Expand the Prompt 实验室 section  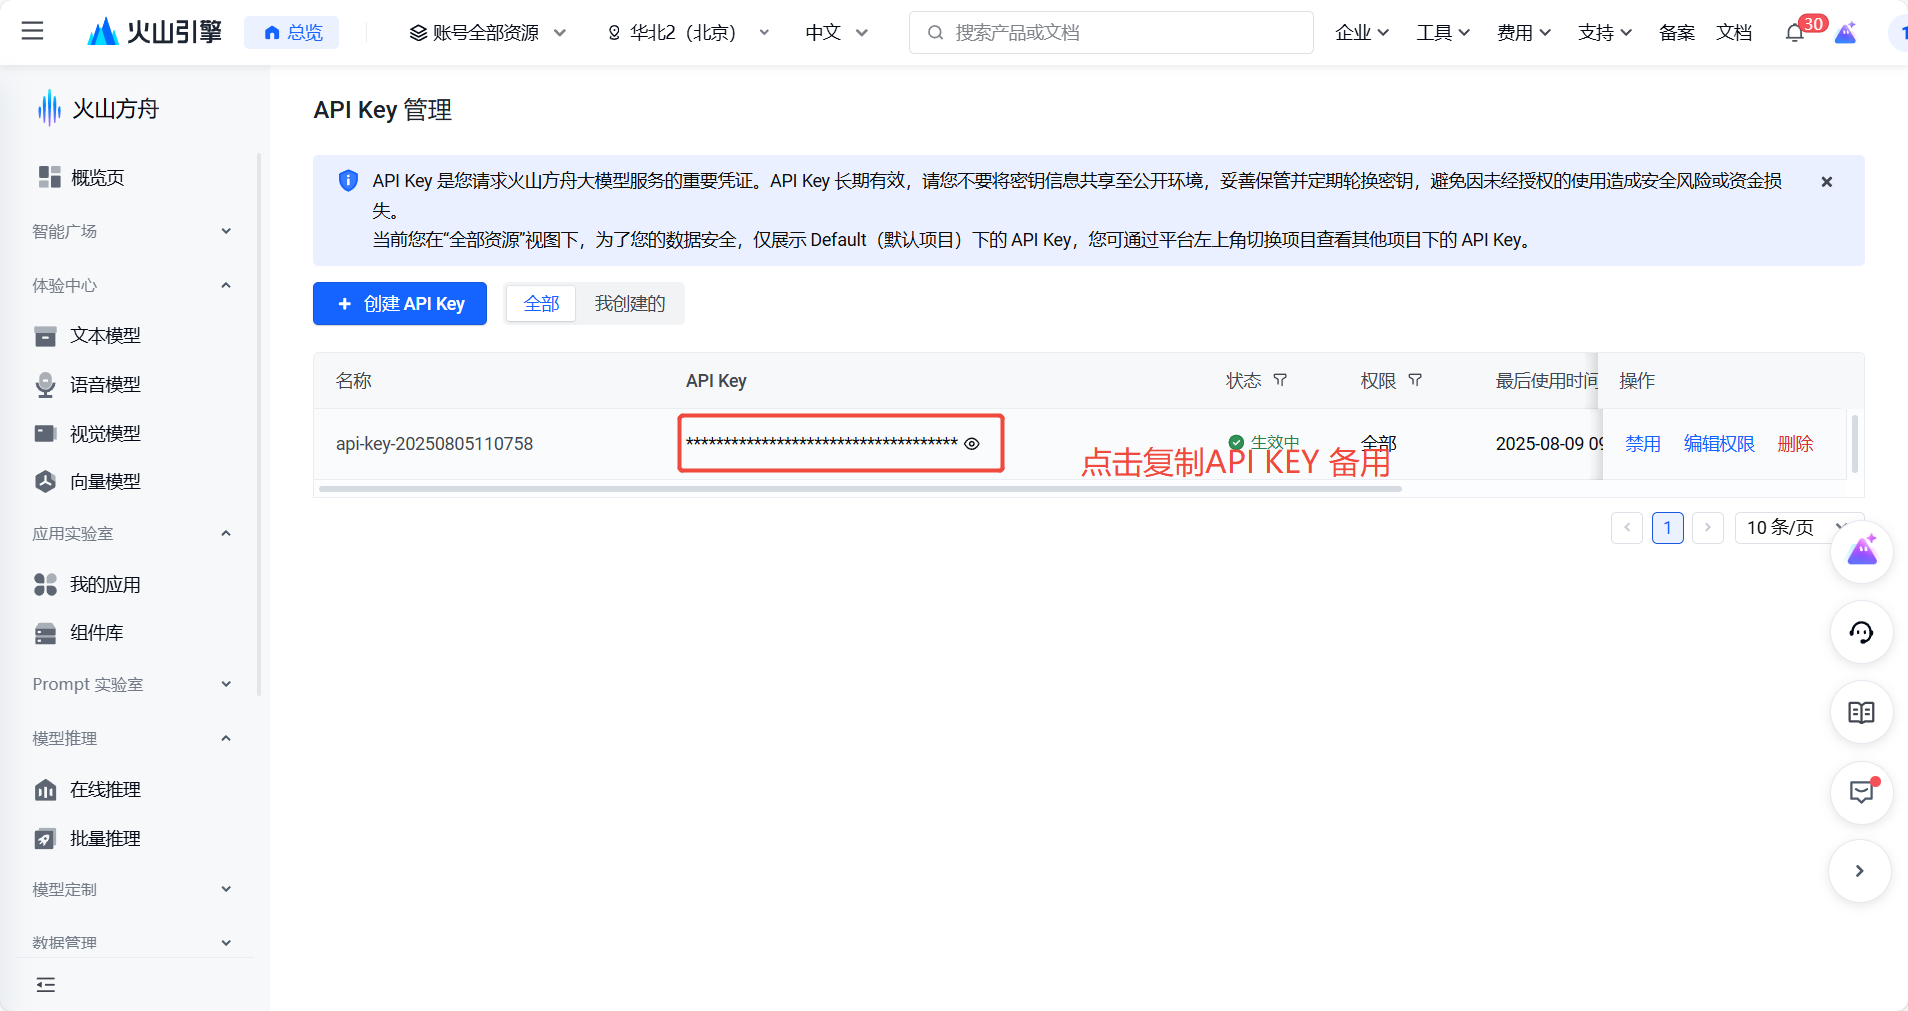click(131, 684)
